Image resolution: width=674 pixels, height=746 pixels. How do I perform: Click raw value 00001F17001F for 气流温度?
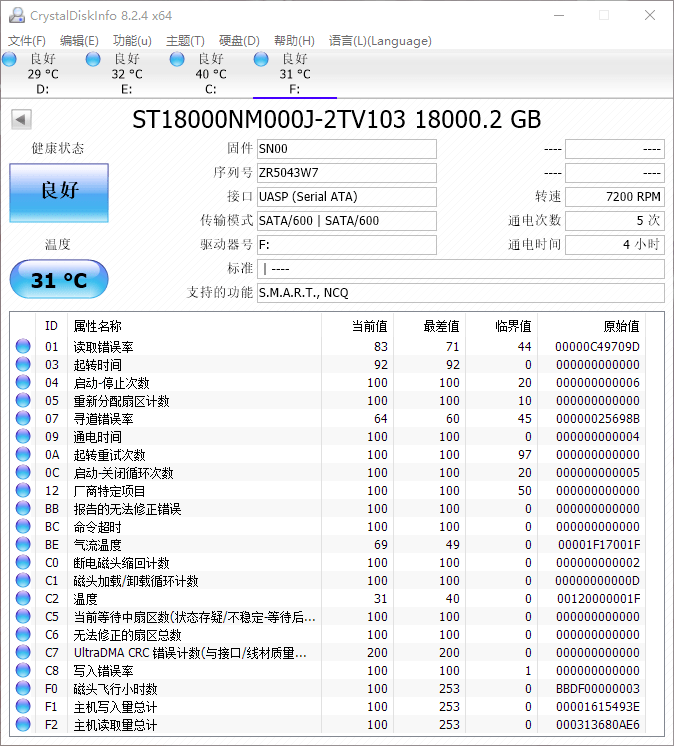[599, 545]
